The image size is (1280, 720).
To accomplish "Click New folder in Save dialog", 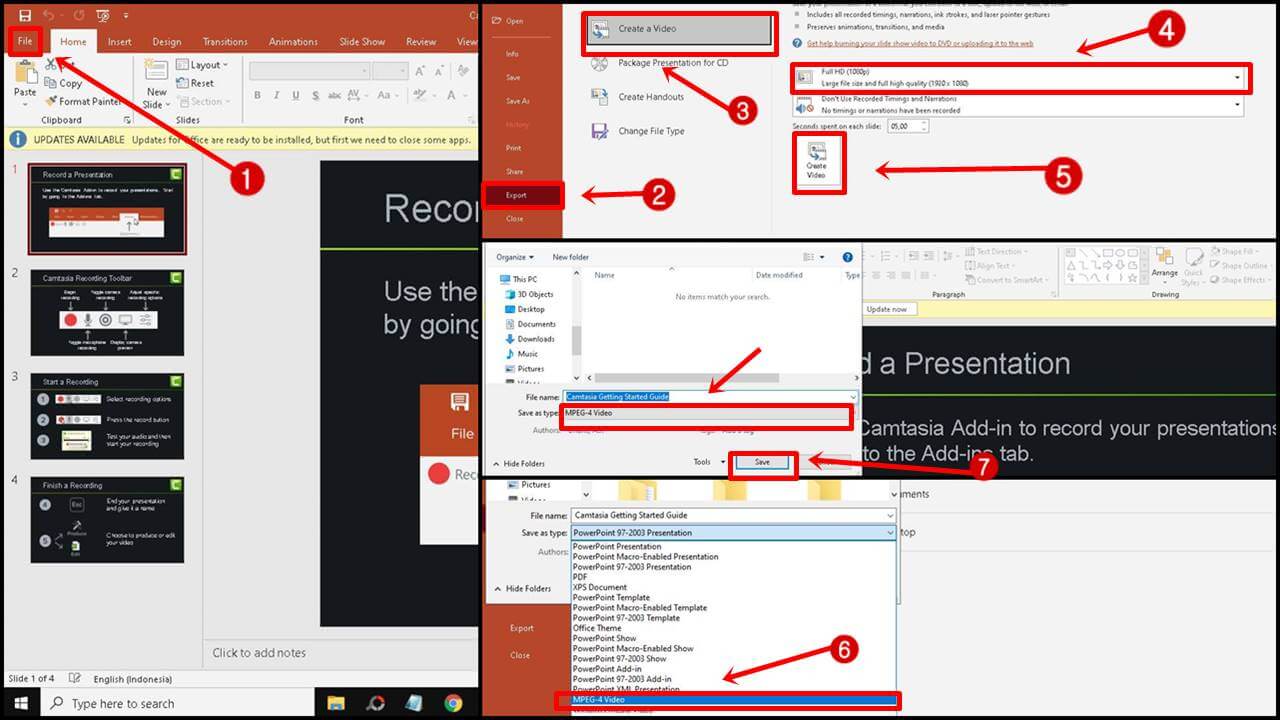I will [571, 257].
